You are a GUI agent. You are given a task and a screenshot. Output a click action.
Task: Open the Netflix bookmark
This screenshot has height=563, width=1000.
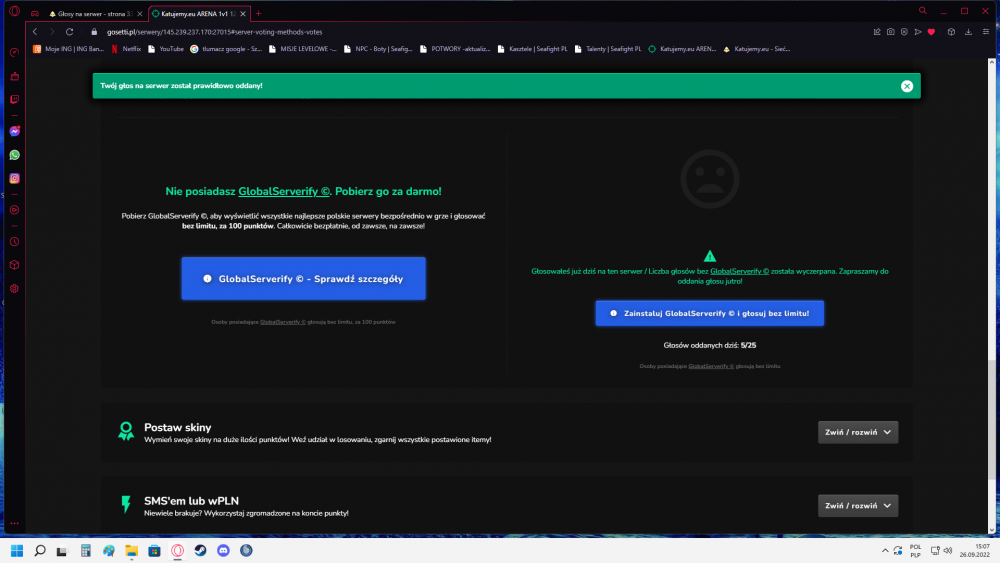click(x=126, y=49)
